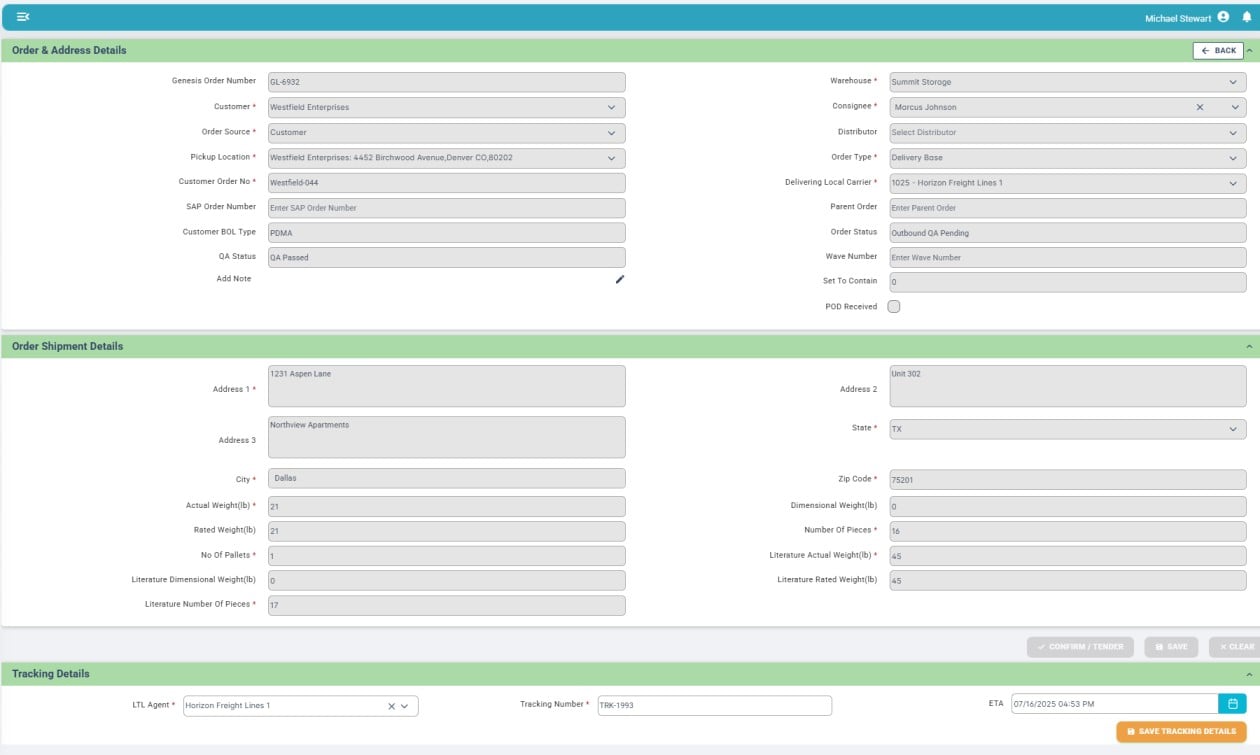The image size is (1260, 755).
Task: Open the Warehouse dropdown
Action: tap(1068, 82)
